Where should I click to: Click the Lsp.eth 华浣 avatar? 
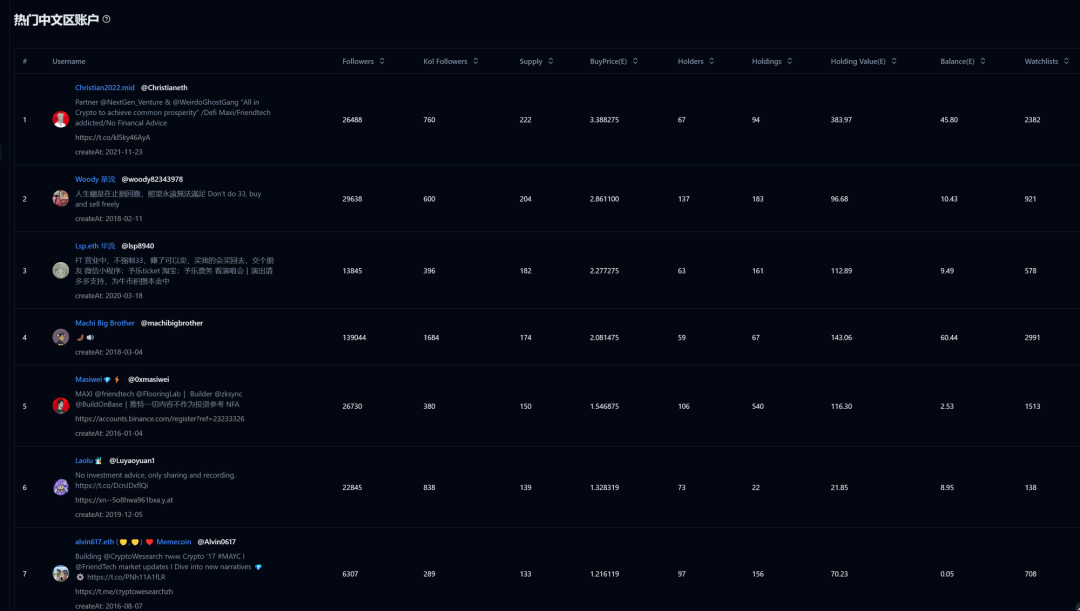[x=60, y=270]
